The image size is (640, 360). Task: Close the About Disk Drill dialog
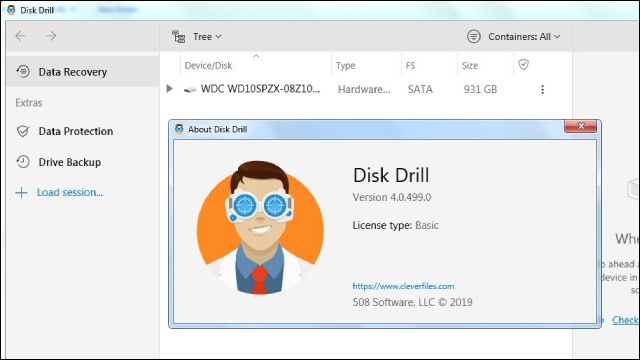pyautogui.click(x=581, y=126)
